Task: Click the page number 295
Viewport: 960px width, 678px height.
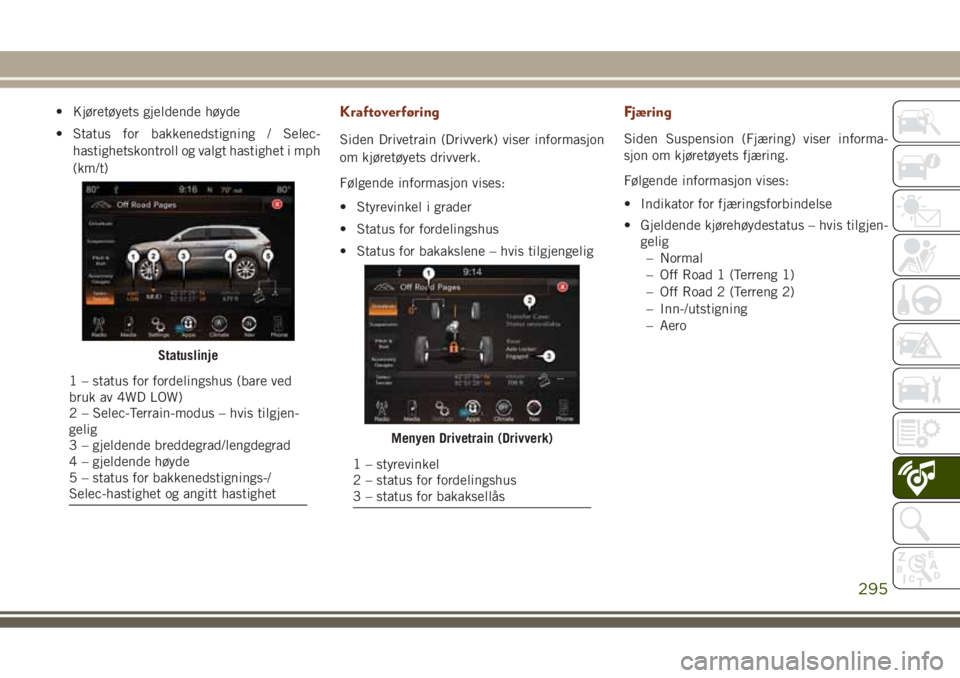Action: (x=872, y=589)
